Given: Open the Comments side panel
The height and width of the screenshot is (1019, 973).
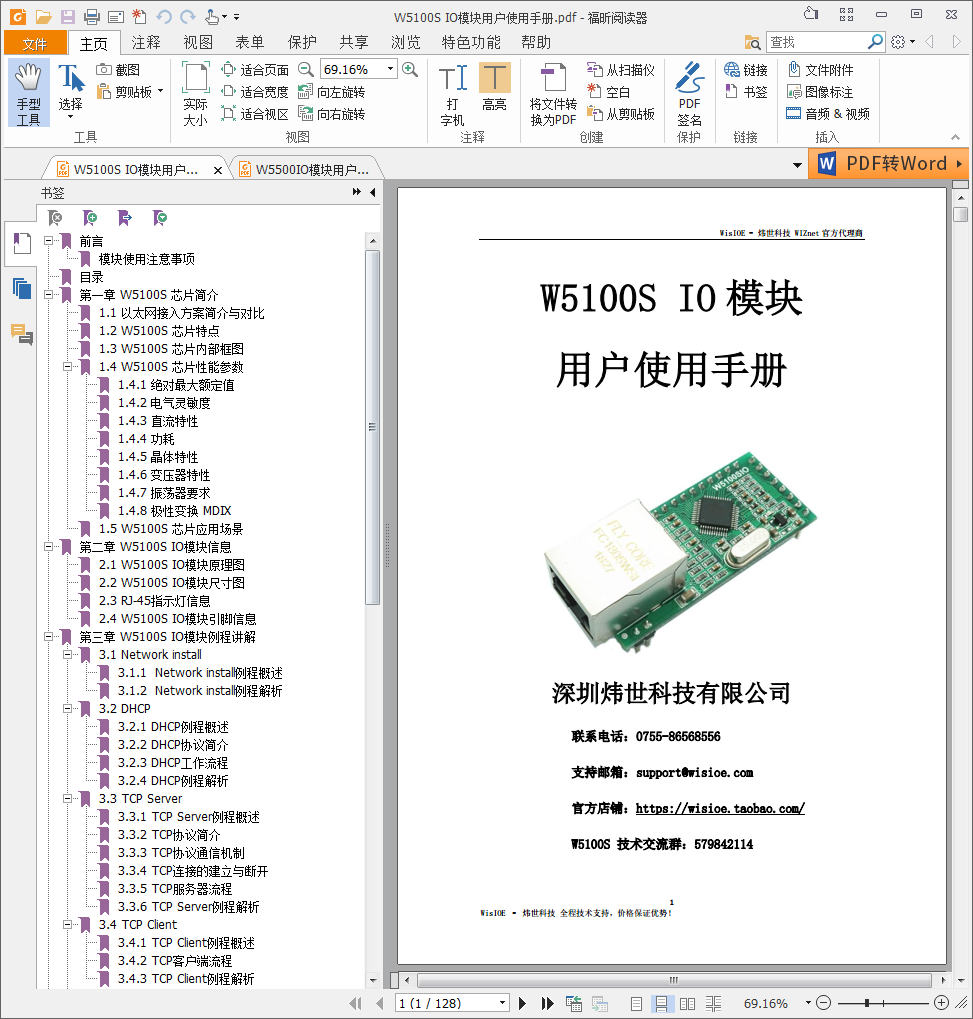Looking at the screenshot, I should 21,334.
